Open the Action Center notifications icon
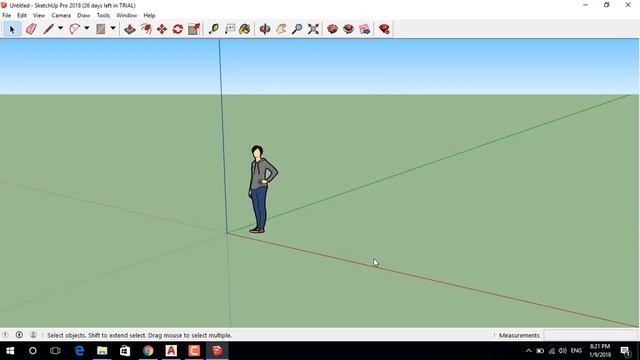Image resolution: width=640 pixels, height=360 pixels. pos(625,351)
